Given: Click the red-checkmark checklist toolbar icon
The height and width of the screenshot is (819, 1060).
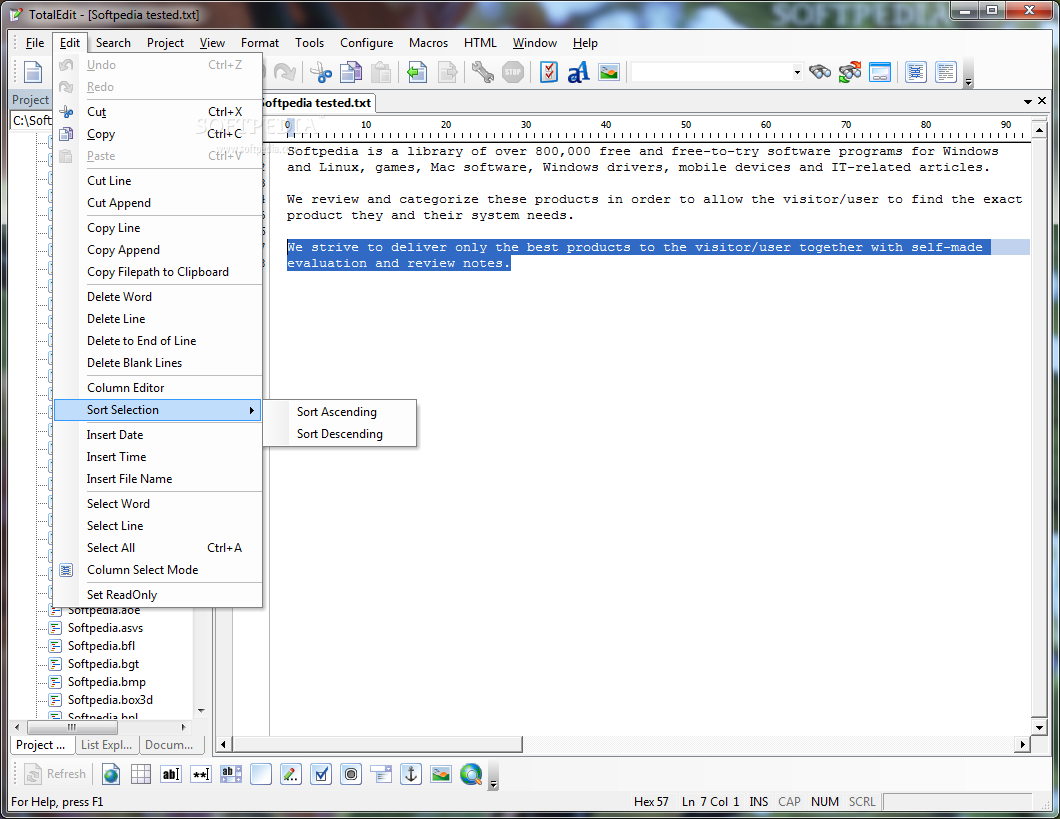Looking at the screenshot, I should (549, 72).
